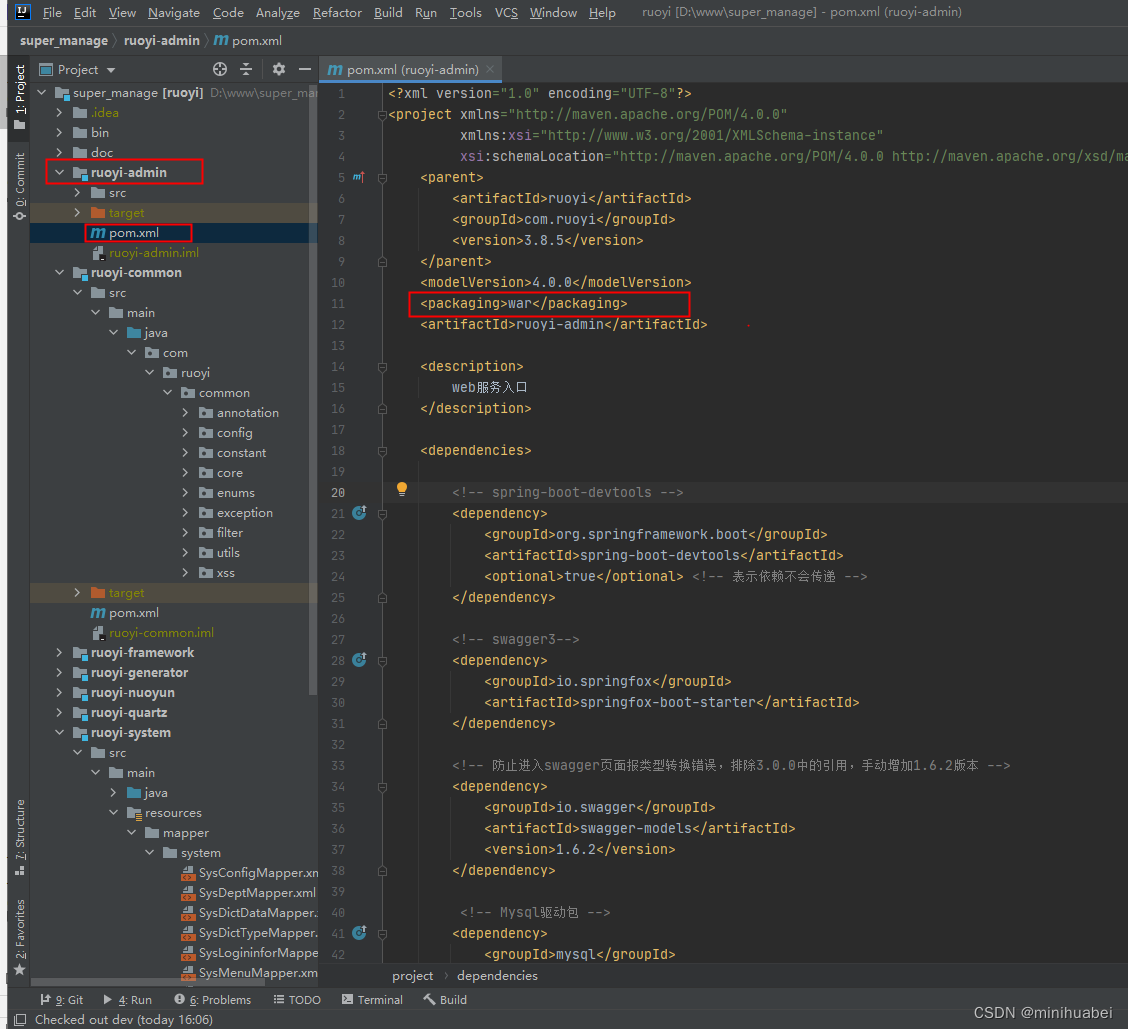Open the Project tool window sidebar tab
Screen dimensions: 1128x1029
click(x=19, y=96)
